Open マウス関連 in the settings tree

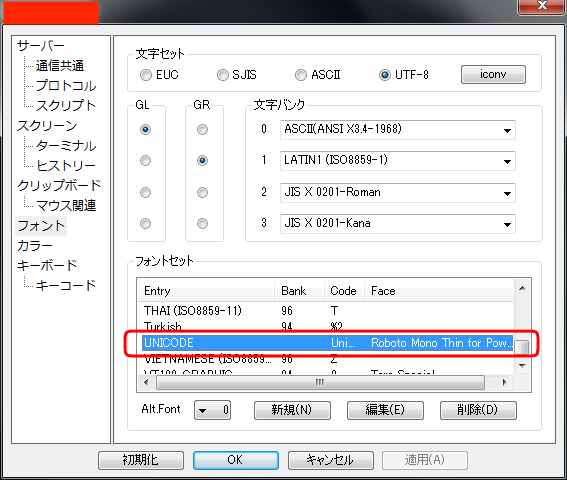[66, 206]
